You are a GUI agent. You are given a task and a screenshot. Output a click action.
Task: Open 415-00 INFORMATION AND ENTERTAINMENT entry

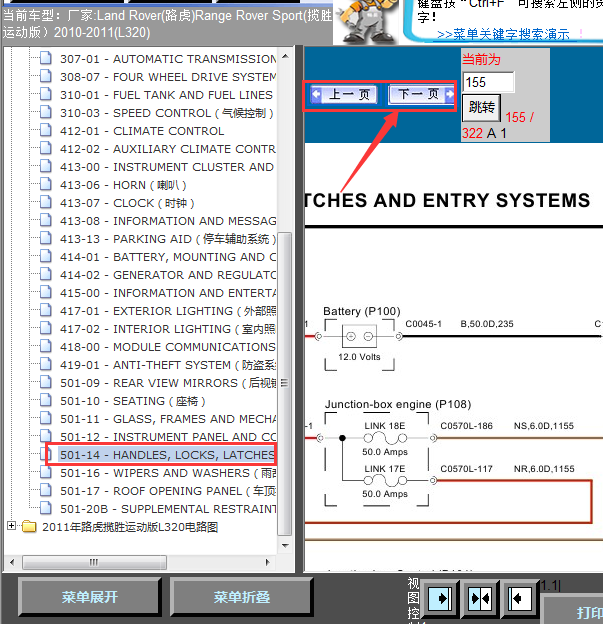(168, 293)
